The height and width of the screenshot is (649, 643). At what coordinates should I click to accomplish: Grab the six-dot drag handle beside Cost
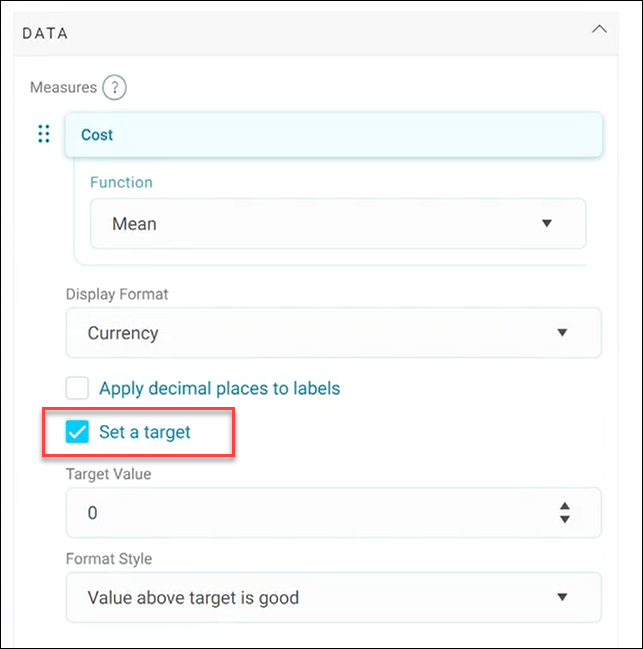[x=44, y=134]
